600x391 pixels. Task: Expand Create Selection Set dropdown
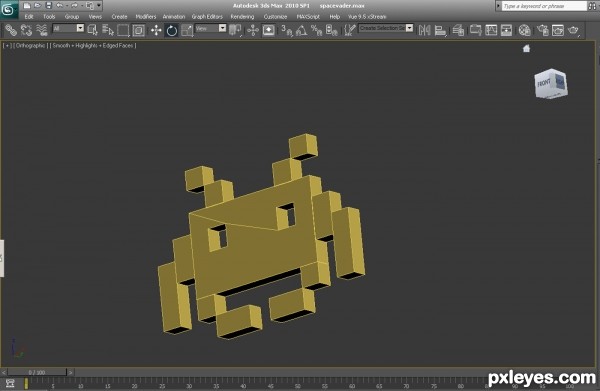coord(409,28)
